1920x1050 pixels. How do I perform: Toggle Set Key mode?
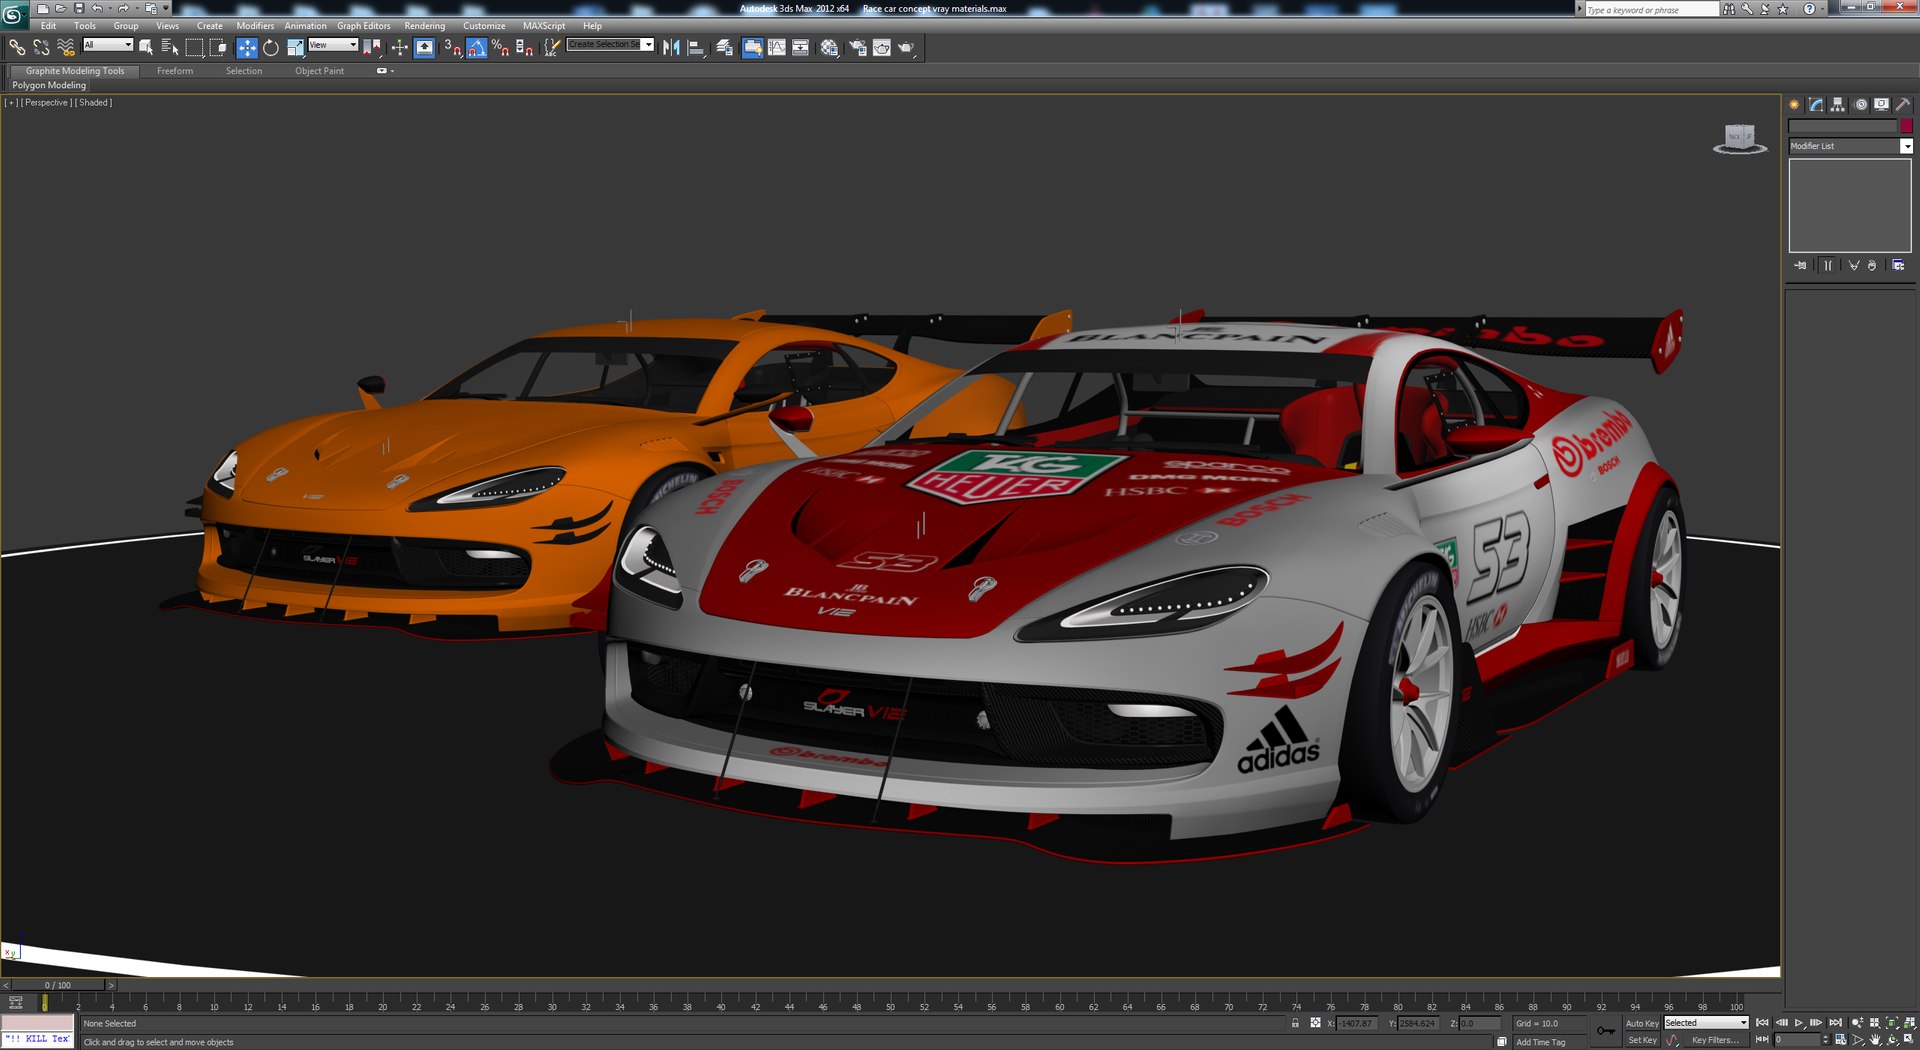1642,1040
